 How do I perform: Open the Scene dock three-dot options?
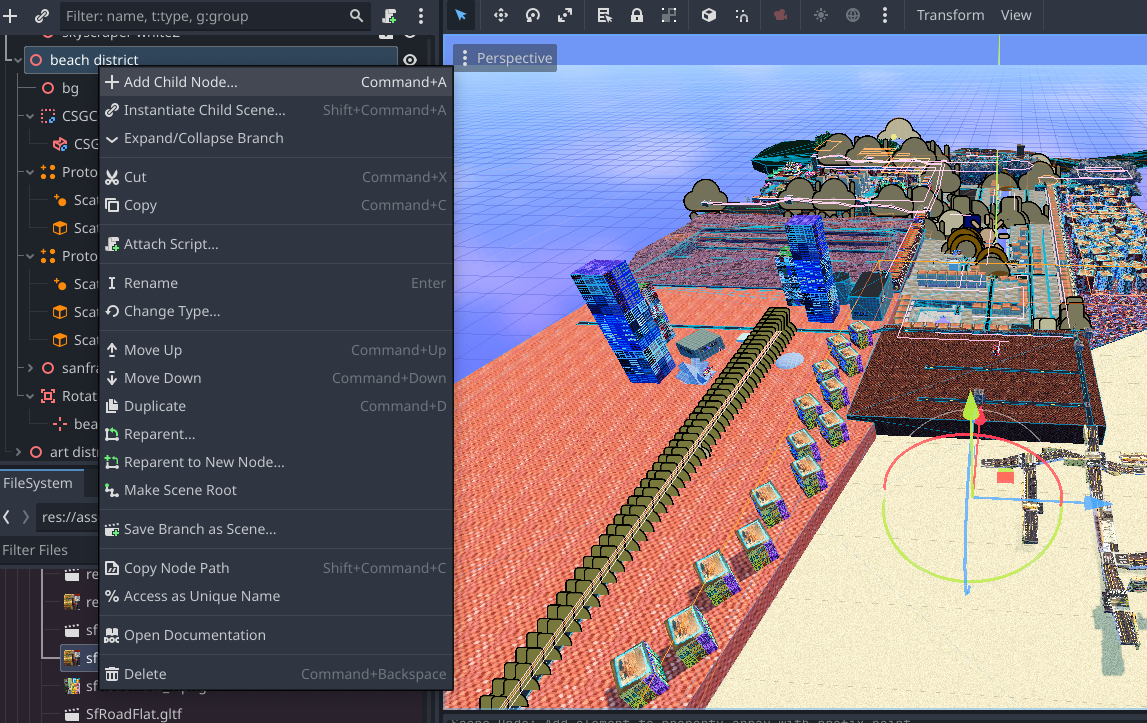(x=421, y=15)
